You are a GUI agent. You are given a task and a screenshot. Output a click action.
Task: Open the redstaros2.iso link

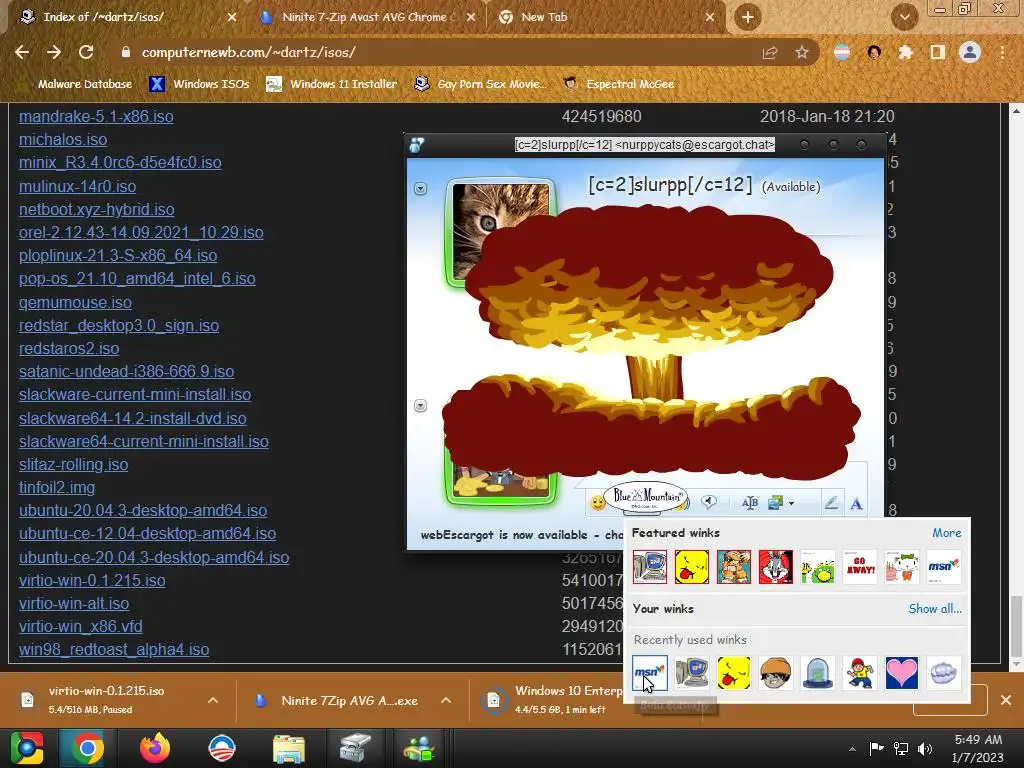69,348
